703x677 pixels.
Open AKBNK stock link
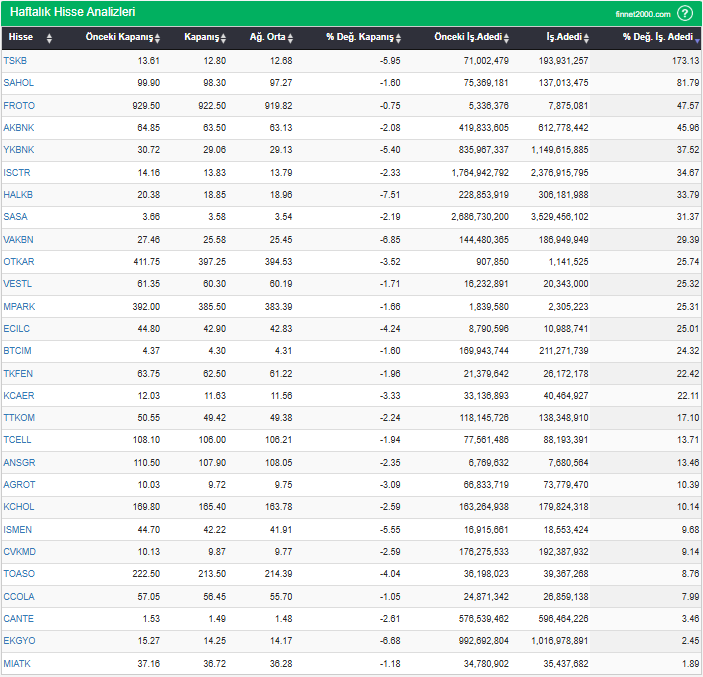tap(18, 127)
